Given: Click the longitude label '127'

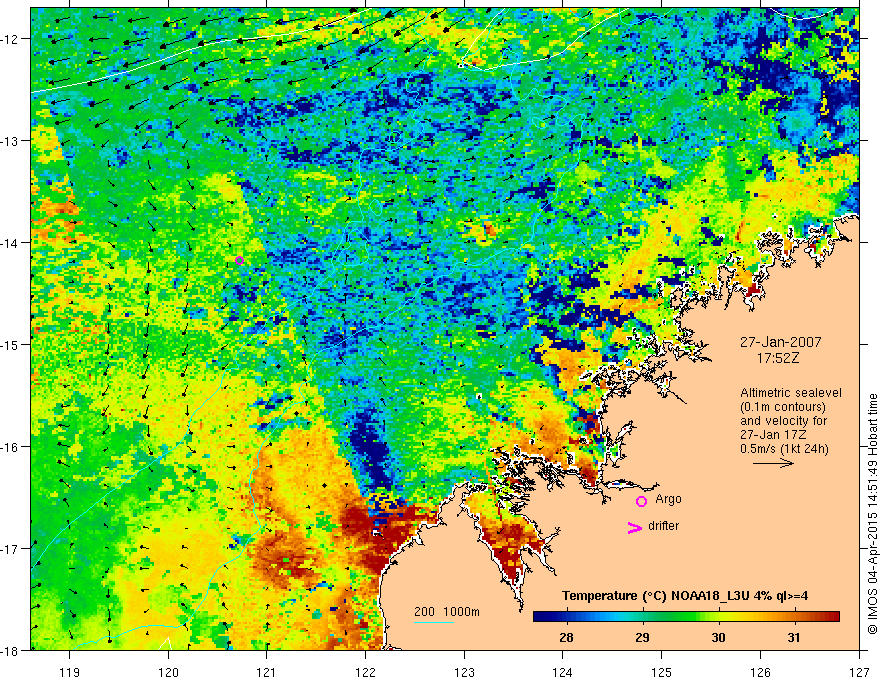Looking at the screenshot, I should (859, 672).
